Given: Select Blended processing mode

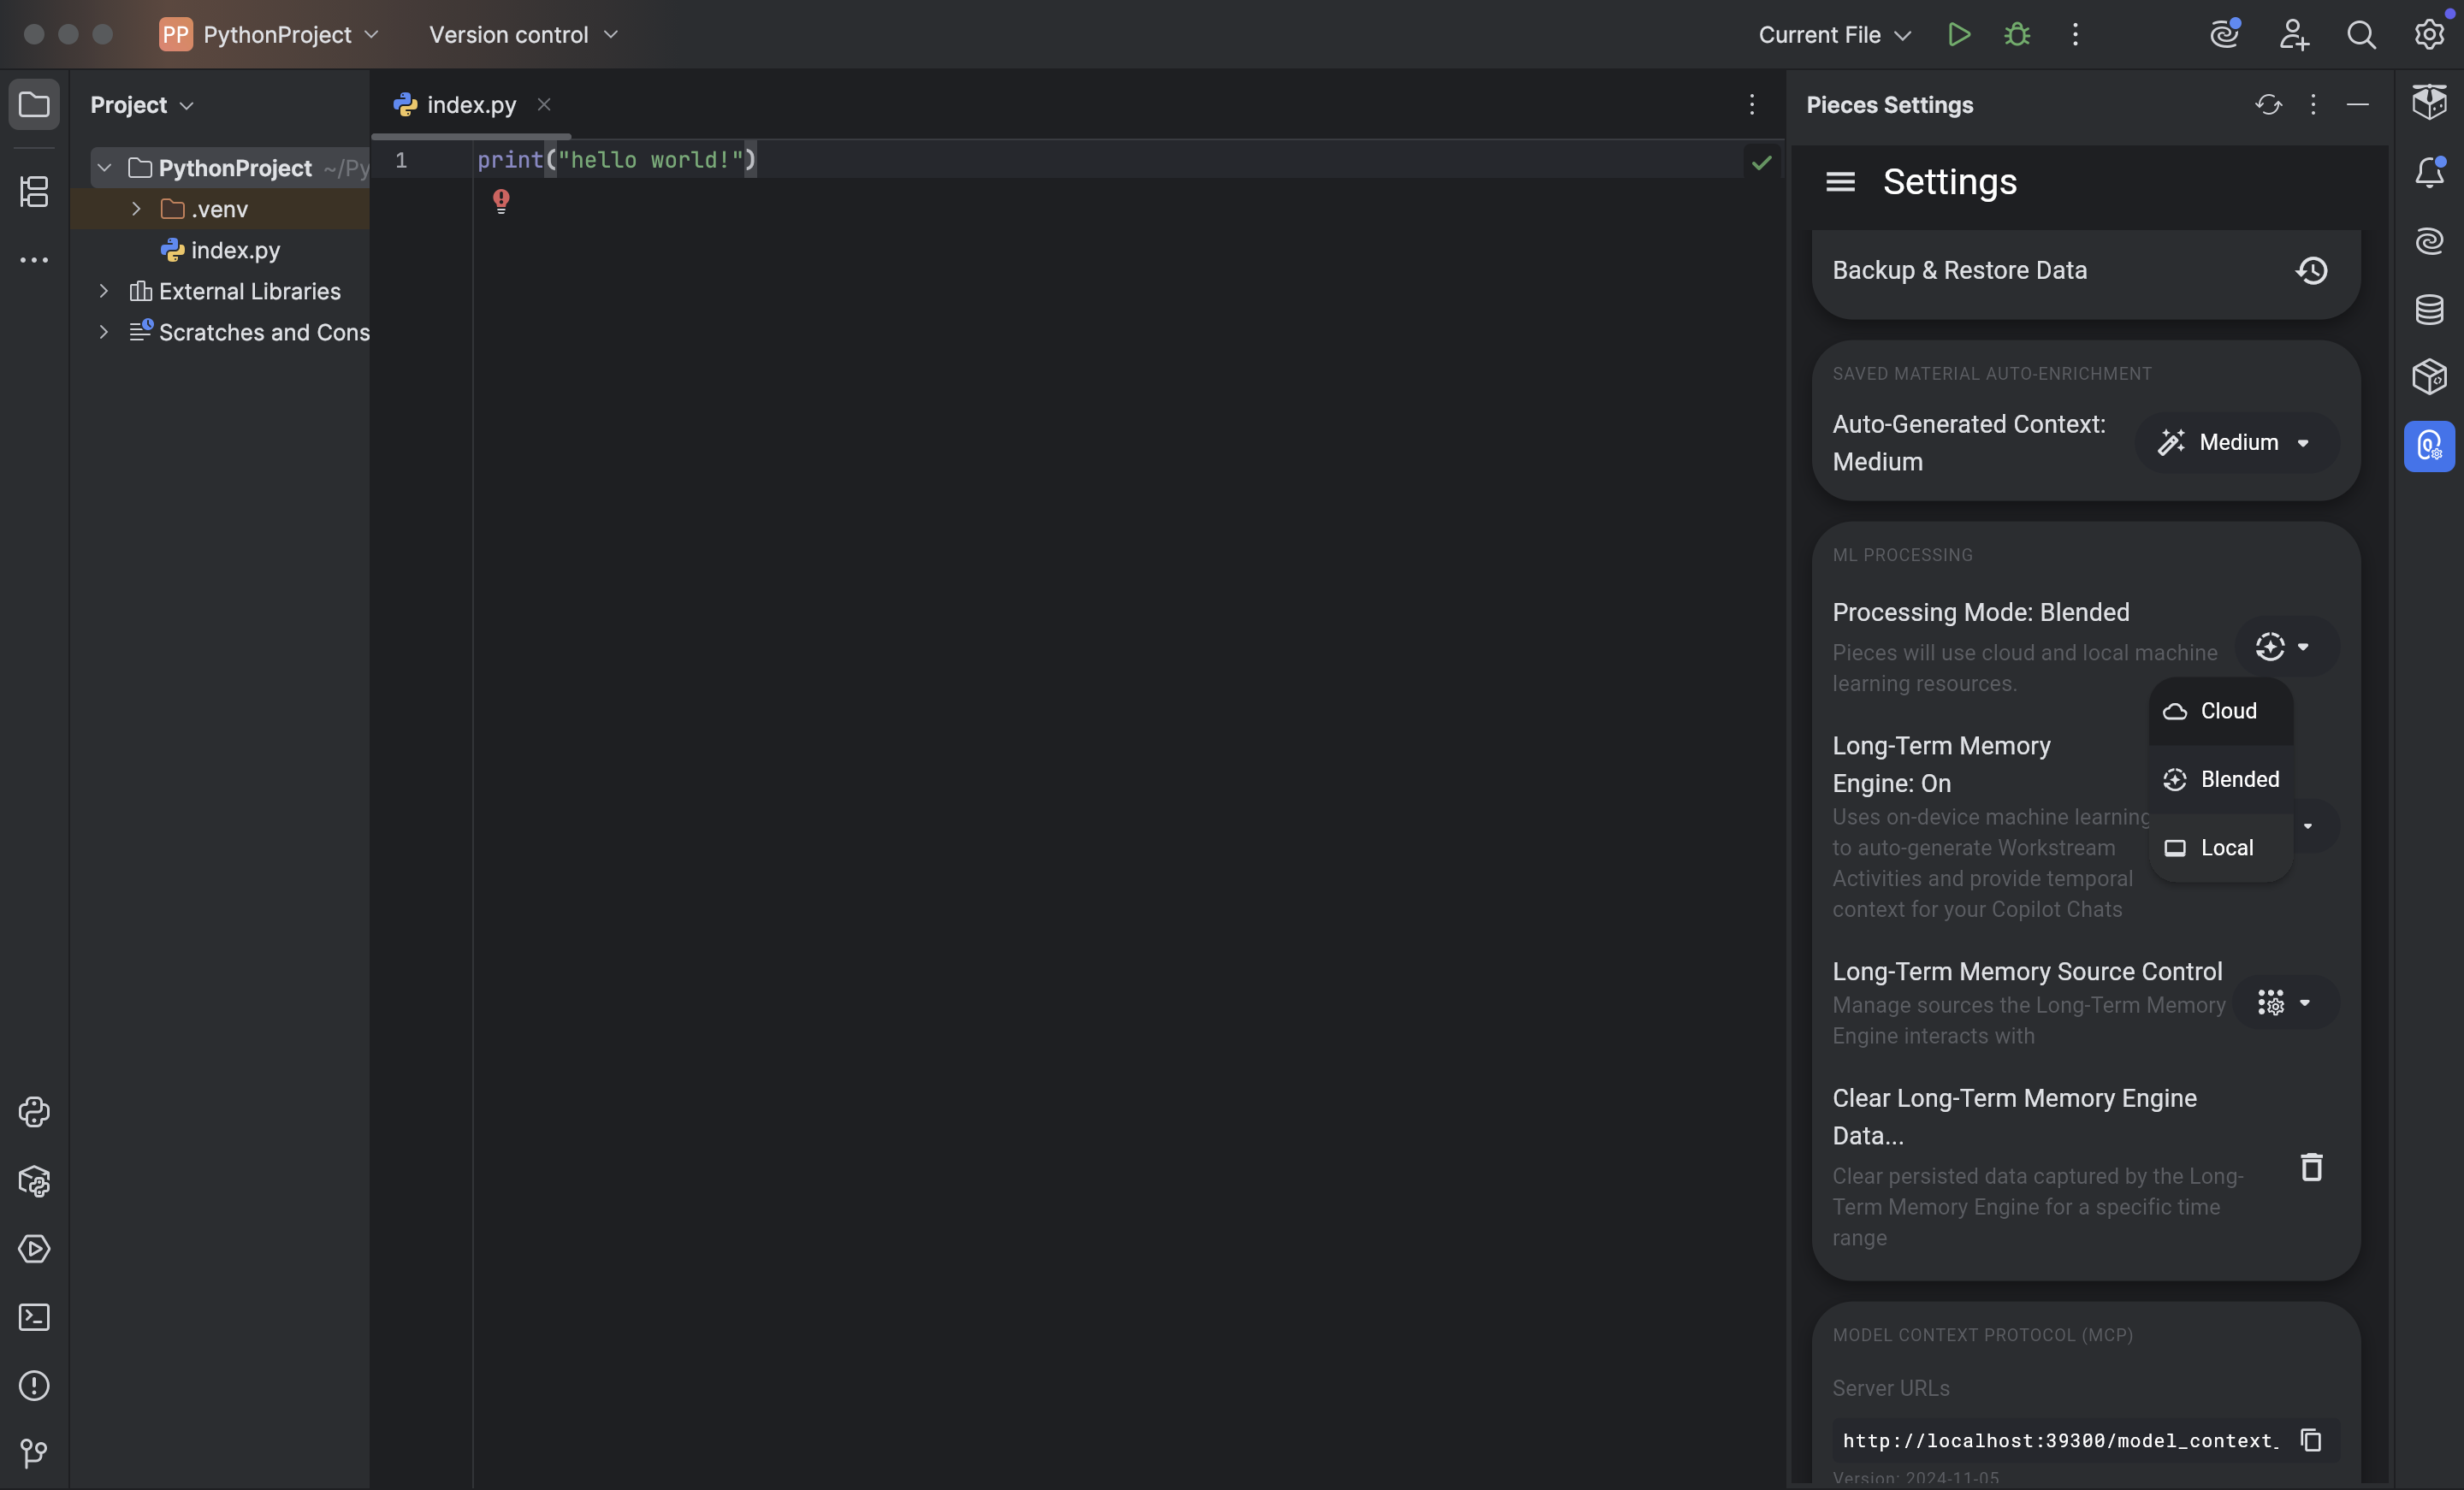Looking at the screenshot, I should pyautogui.click(x=2220, y=779).
